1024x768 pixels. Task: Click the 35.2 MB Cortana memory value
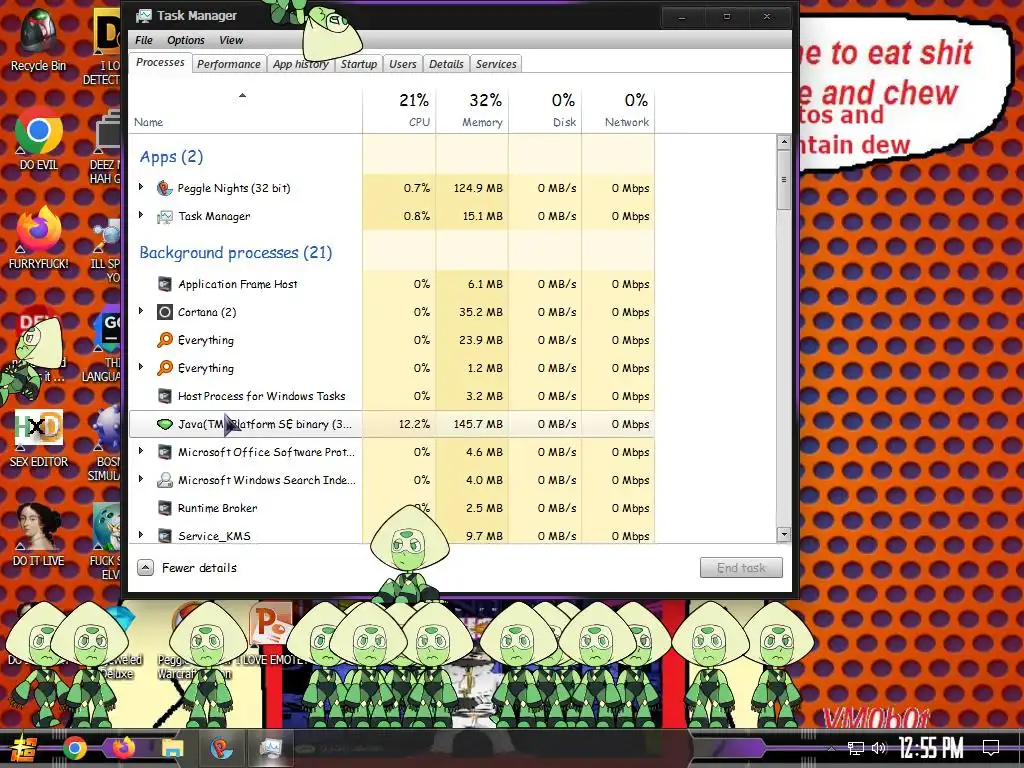(481, 312)
